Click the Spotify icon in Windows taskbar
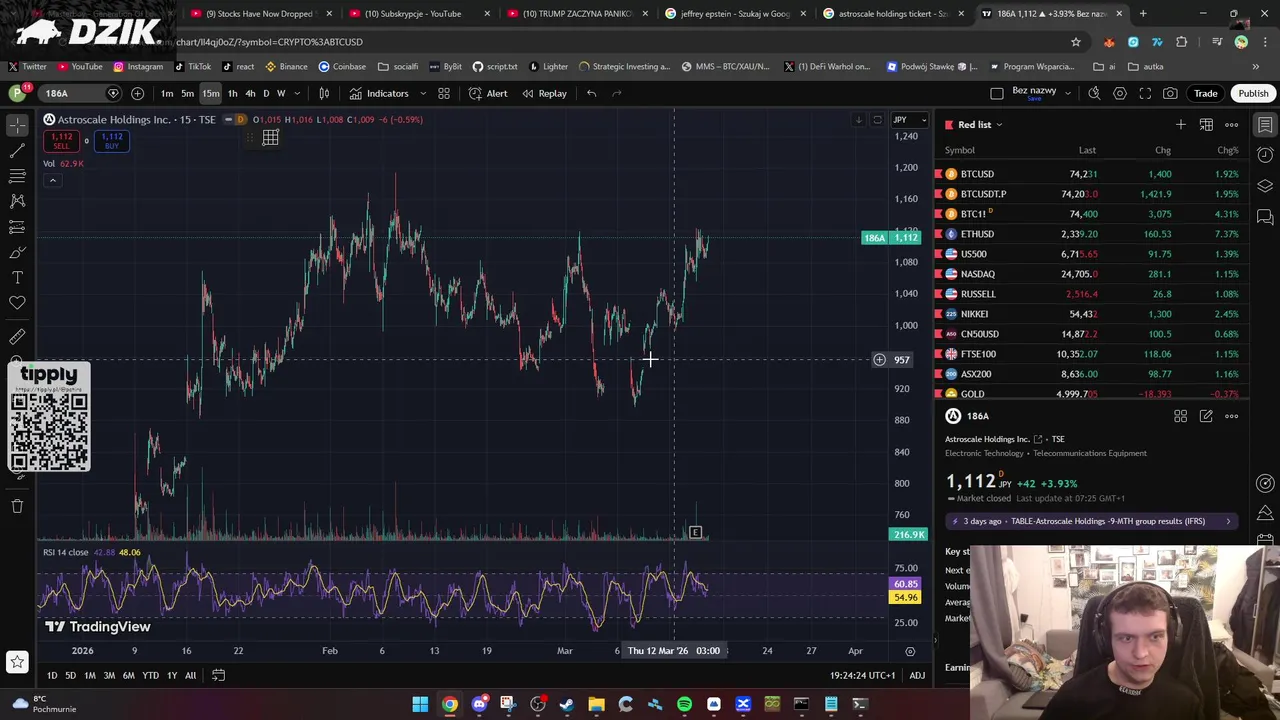This screenshot has width=1280, height=720. pos(684,704)
